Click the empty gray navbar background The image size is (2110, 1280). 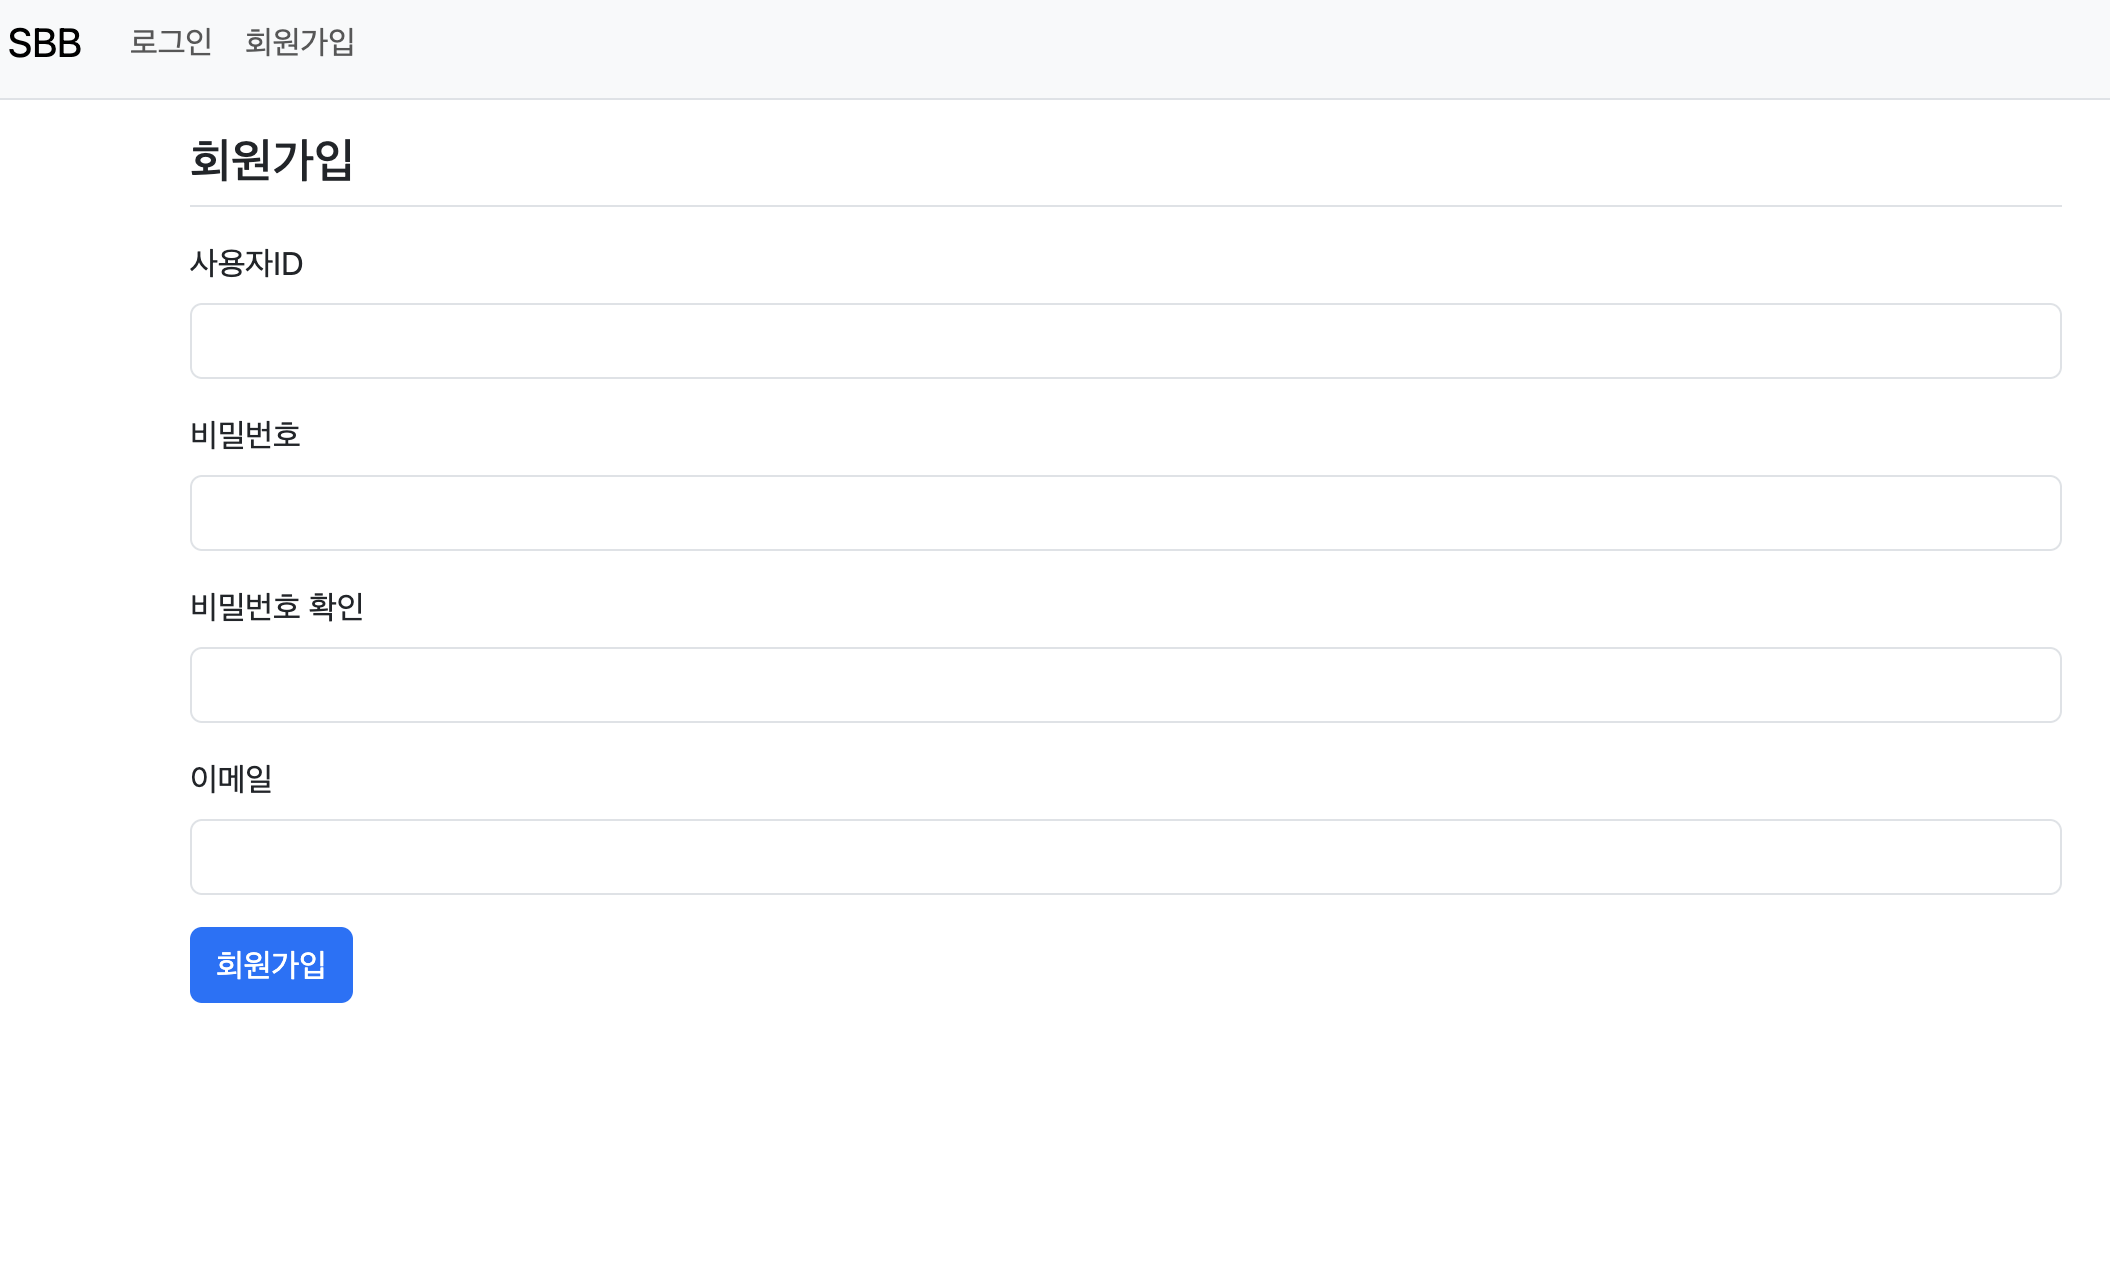(x=1200, y=48)
